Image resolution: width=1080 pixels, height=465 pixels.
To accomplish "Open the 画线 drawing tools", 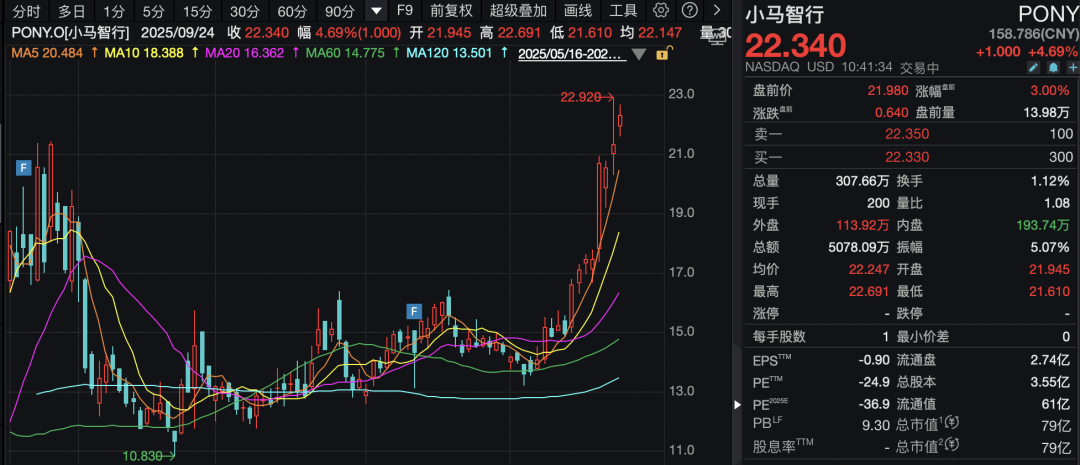I will click(578, 10).
